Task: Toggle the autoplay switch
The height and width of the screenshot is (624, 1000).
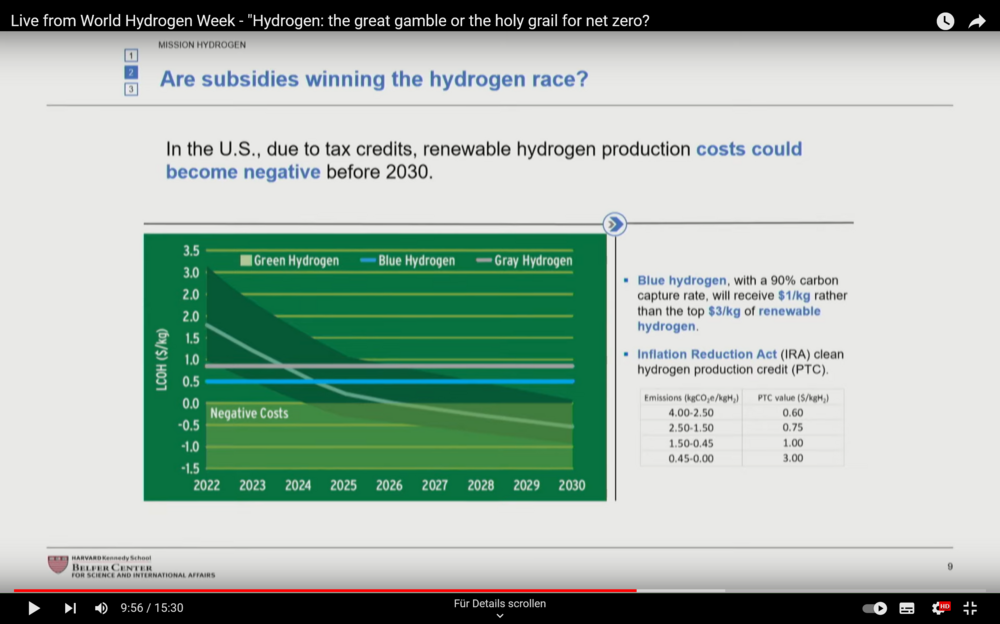Action: (x=875, y=607)
